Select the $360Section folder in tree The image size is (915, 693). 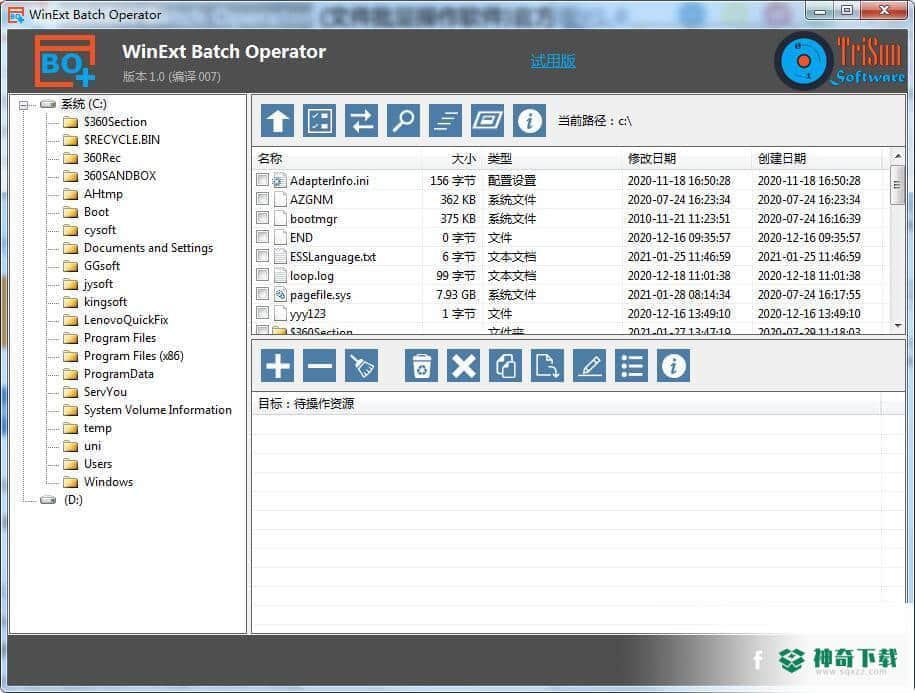coord(115,122)
